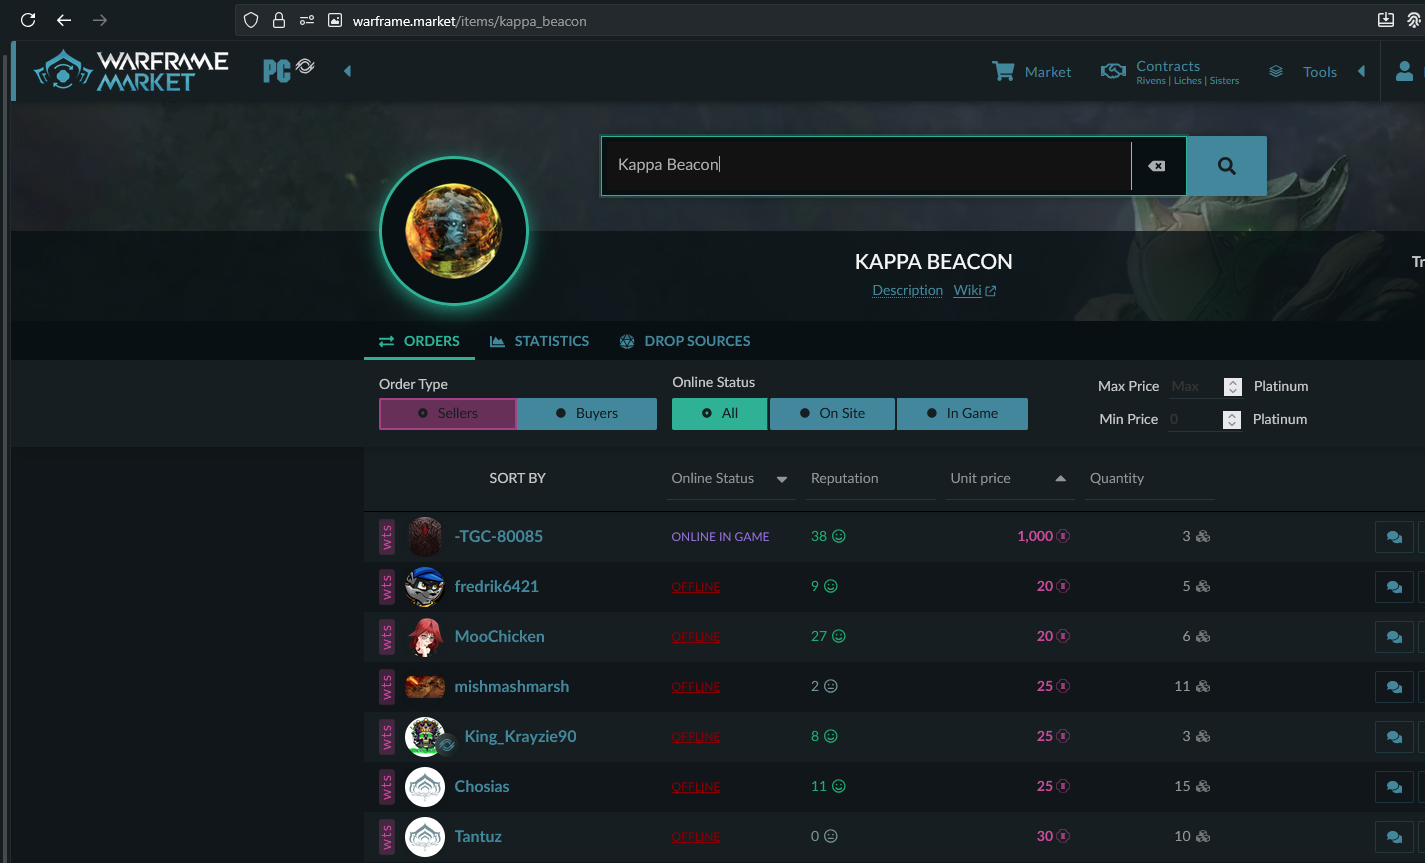
Task: Switch to the Orders tab
Action: [420, 341]
